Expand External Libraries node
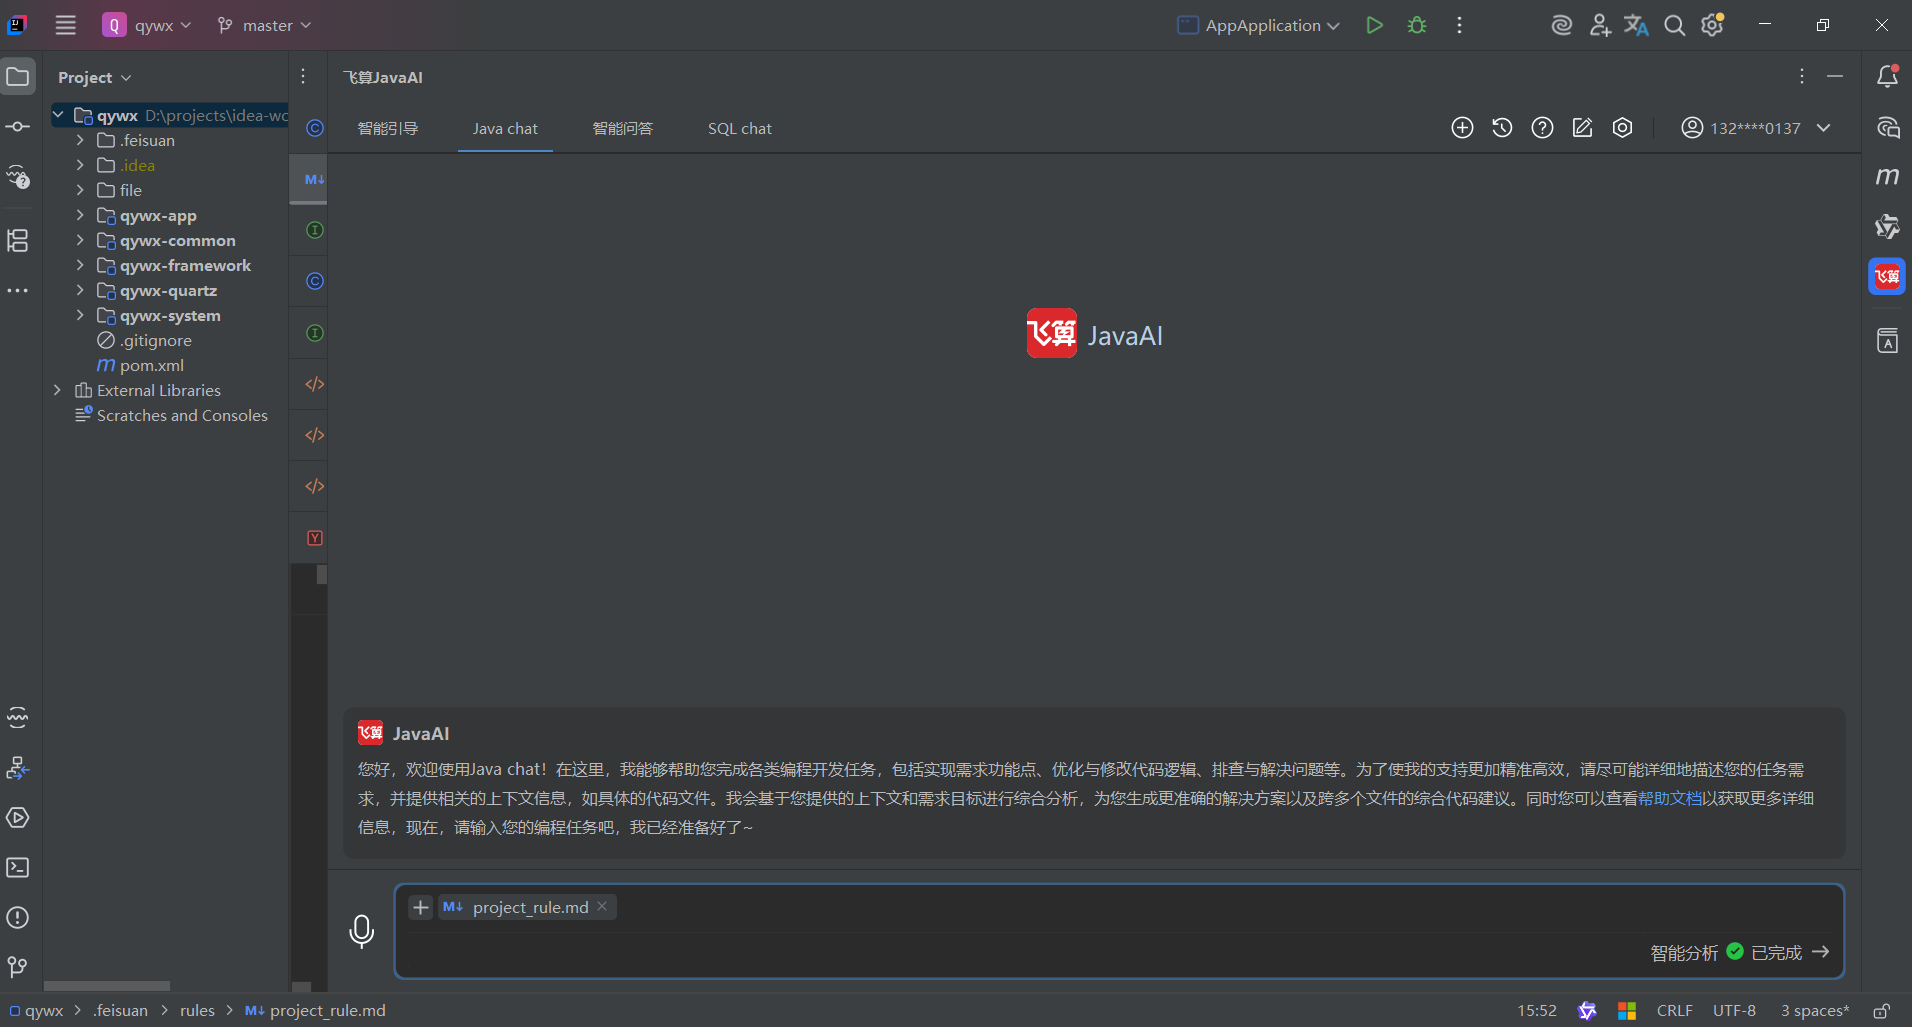Viewport: 1912px width, 1027px height. 58,390
